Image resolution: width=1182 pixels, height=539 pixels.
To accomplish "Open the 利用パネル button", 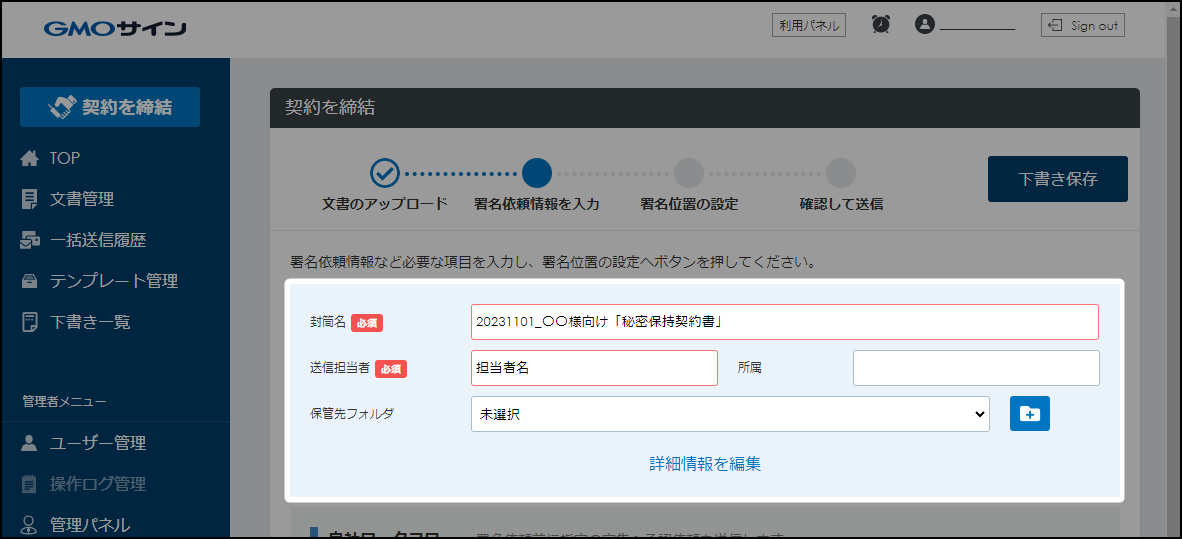I will 808,25.
